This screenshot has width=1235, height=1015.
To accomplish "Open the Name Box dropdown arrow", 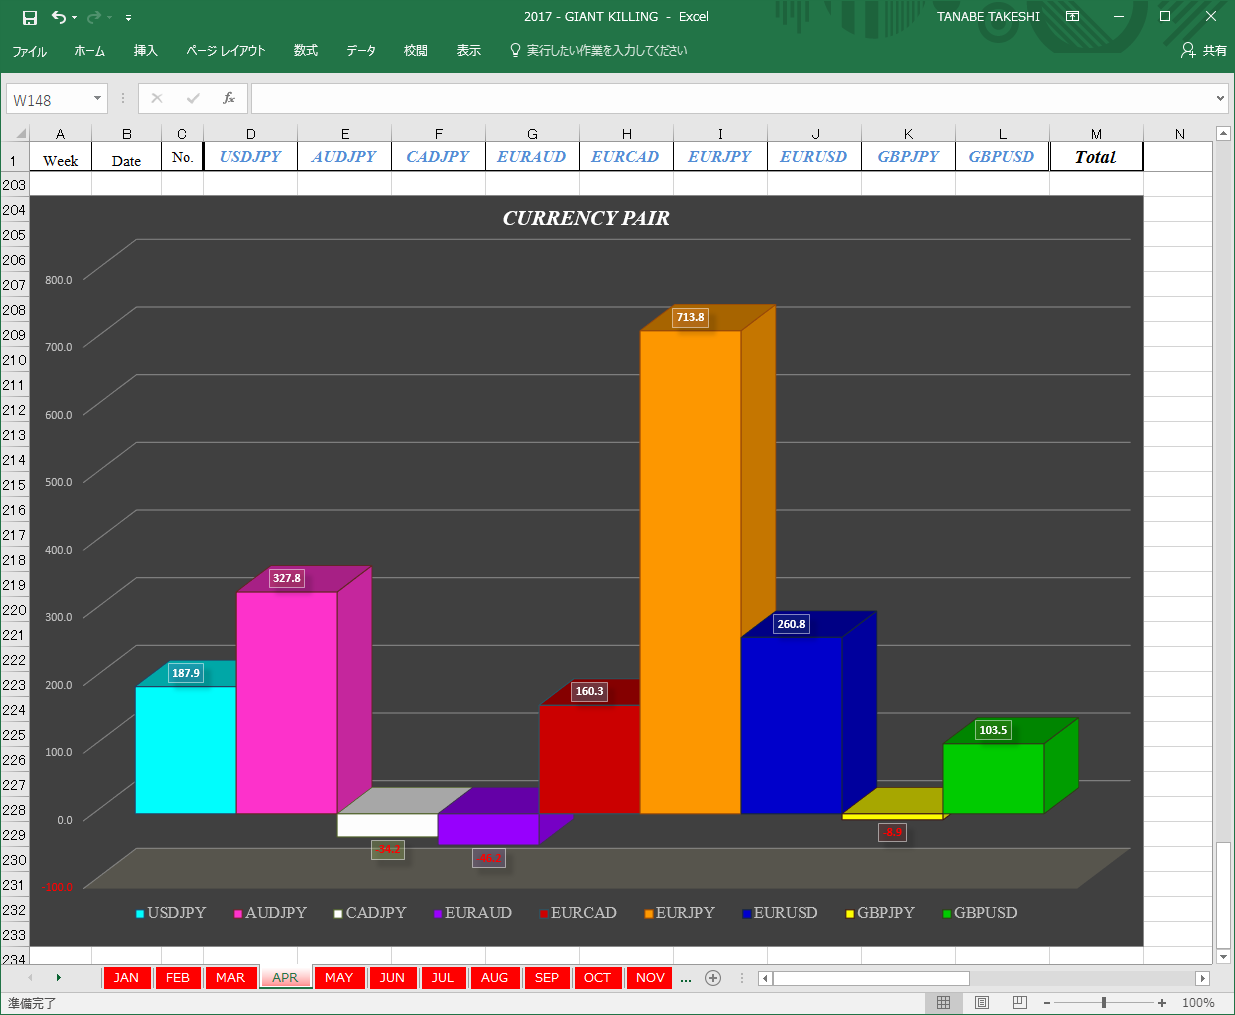I will coord(97,99).
